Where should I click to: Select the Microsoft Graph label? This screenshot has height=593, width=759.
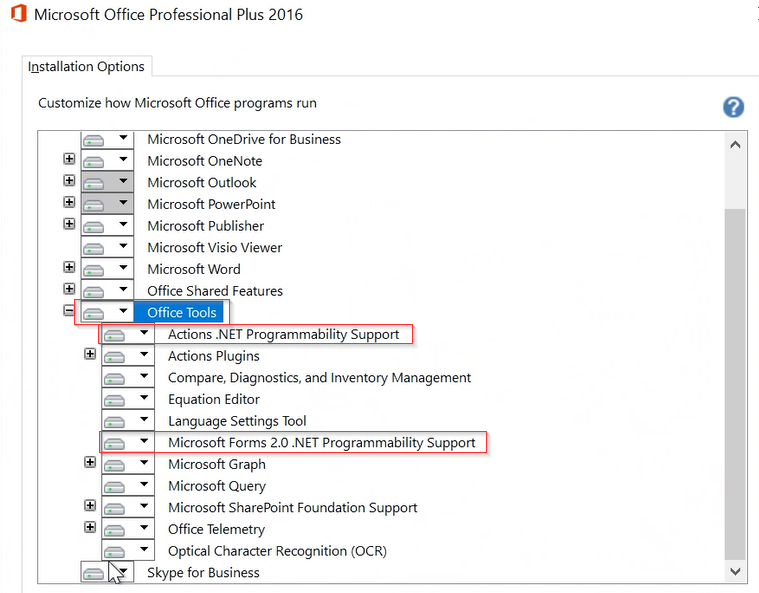pyautogui.click(x=217, y=464)
